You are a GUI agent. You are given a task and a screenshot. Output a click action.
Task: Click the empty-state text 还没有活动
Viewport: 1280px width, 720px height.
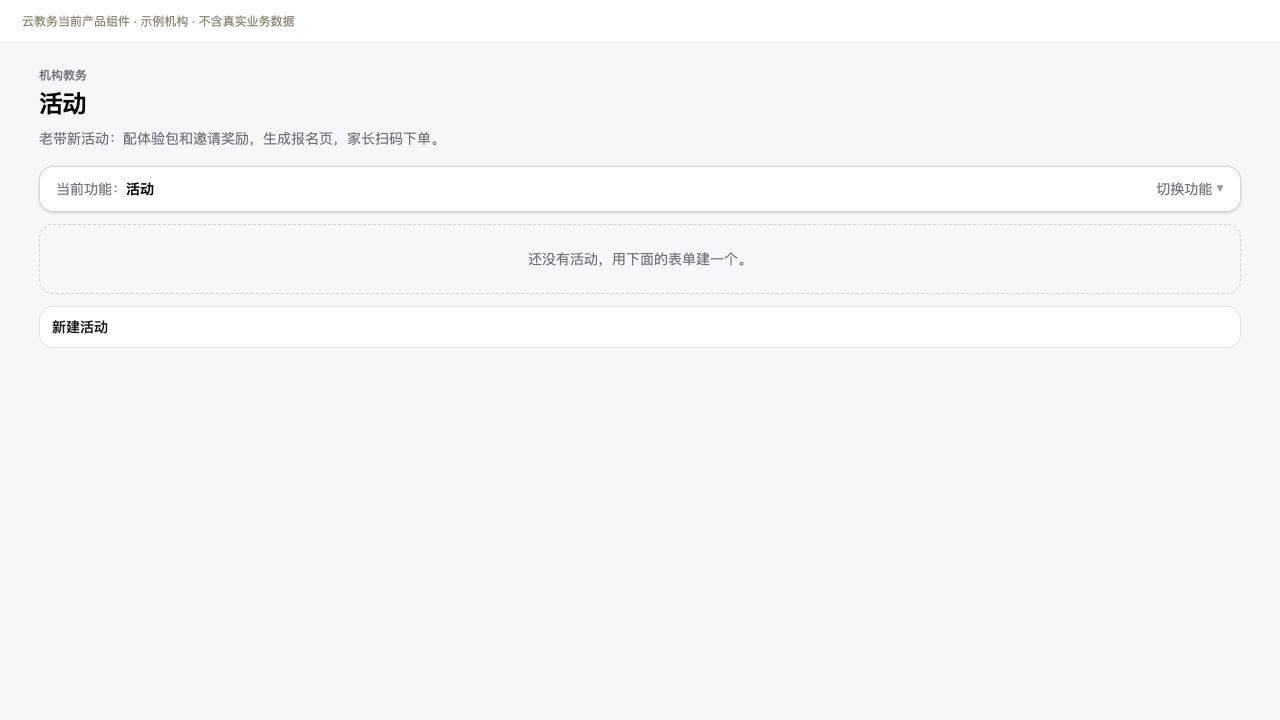coord(640,259)
